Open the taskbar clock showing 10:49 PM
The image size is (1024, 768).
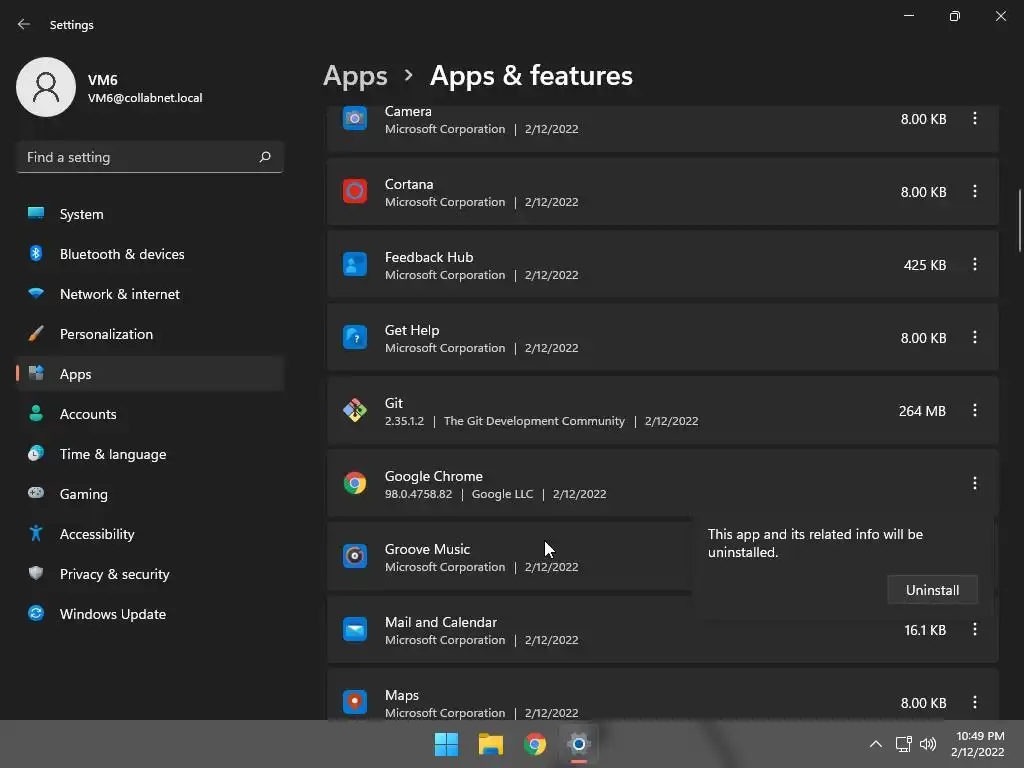pyautogui.click(x=978, y=744)
